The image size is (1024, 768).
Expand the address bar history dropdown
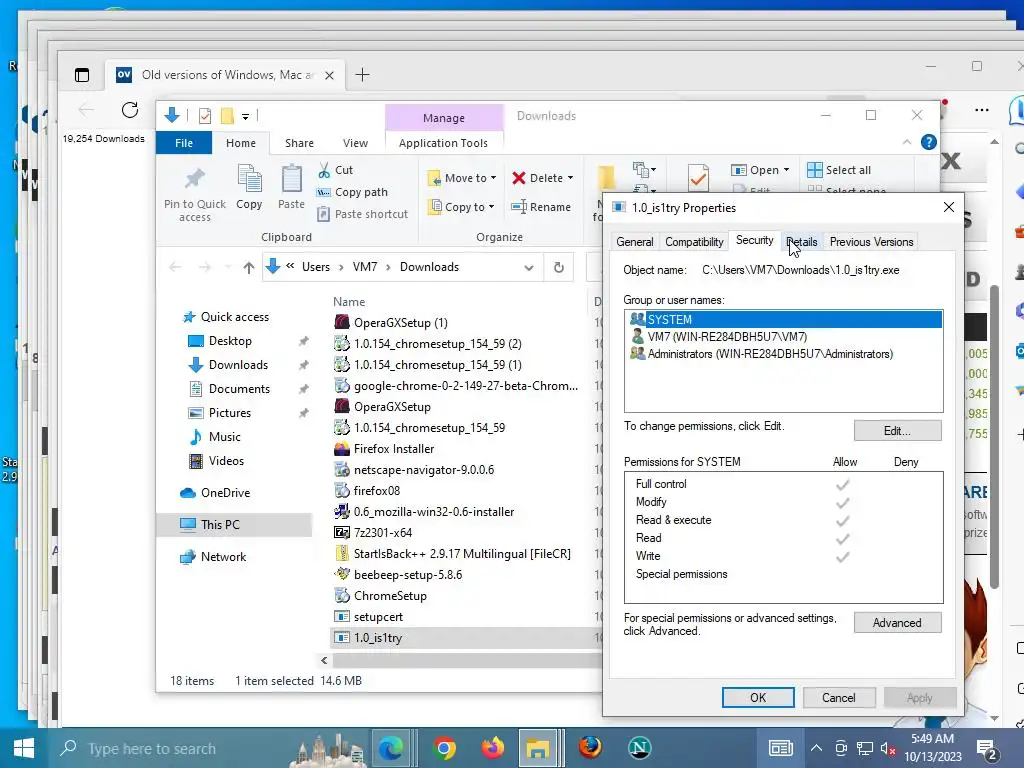(x=529, y=267)
